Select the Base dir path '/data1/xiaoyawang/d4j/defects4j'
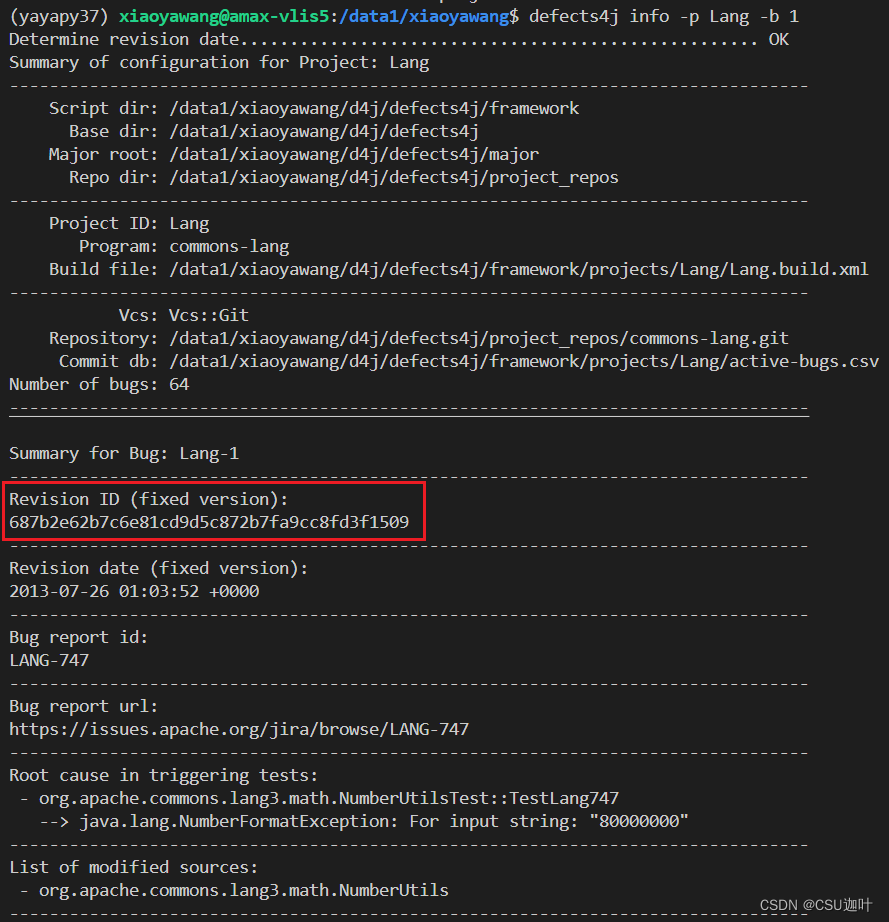This screenshot has width=889, height=922. click(324, 131)
